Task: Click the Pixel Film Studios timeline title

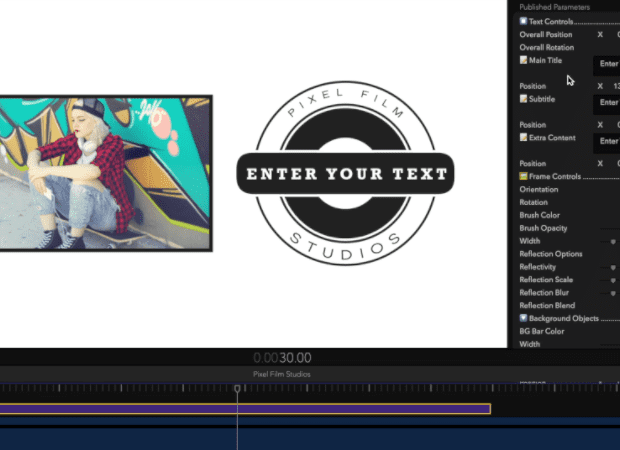Action: [282, 374]
